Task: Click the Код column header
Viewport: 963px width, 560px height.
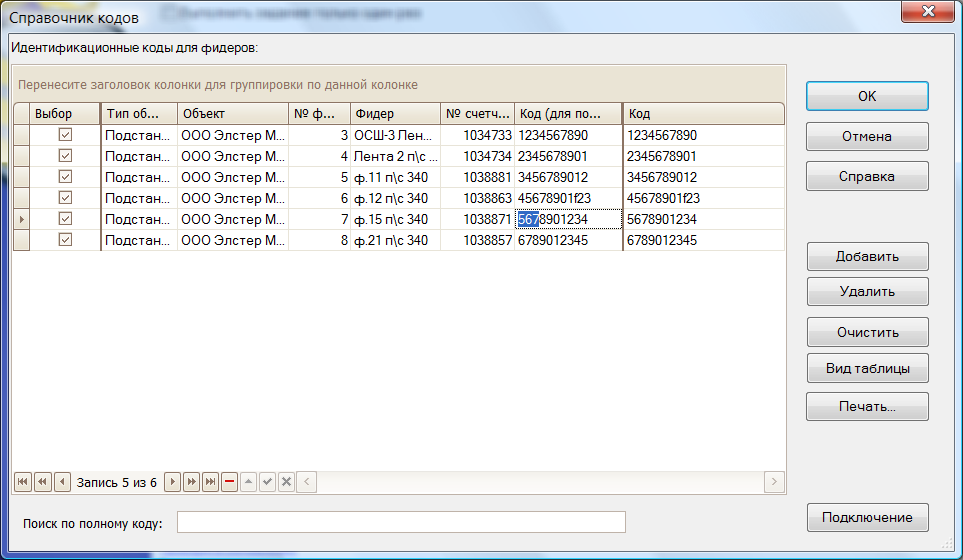Action: click(702, 114)
